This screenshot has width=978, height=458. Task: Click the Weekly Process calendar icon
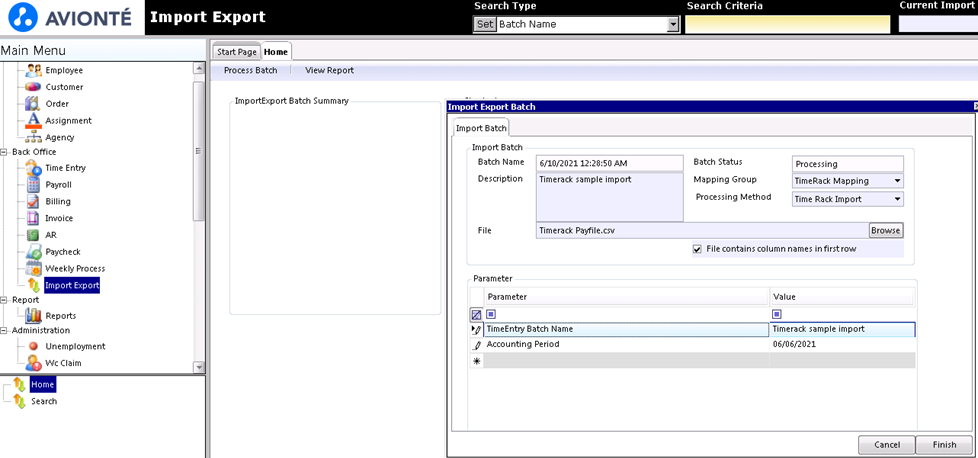pos(34,269)
